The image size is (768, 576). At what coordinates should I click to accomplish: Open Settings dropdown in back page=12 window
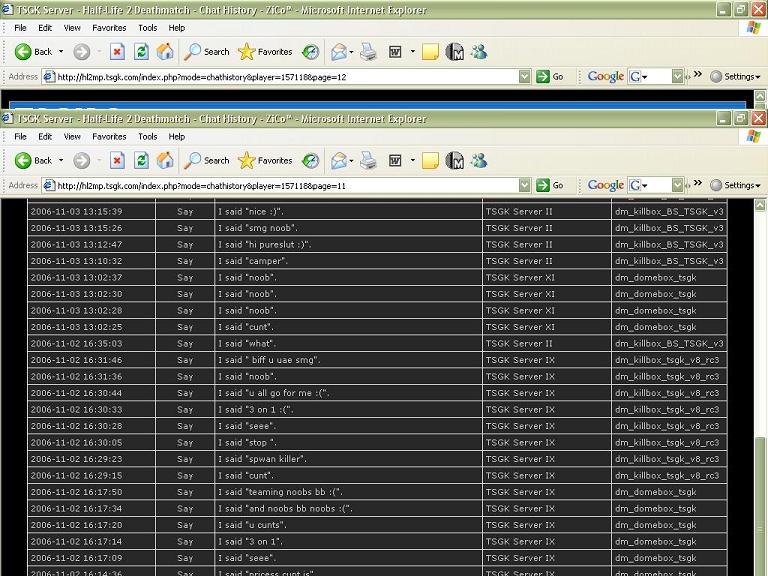[736, 76]
